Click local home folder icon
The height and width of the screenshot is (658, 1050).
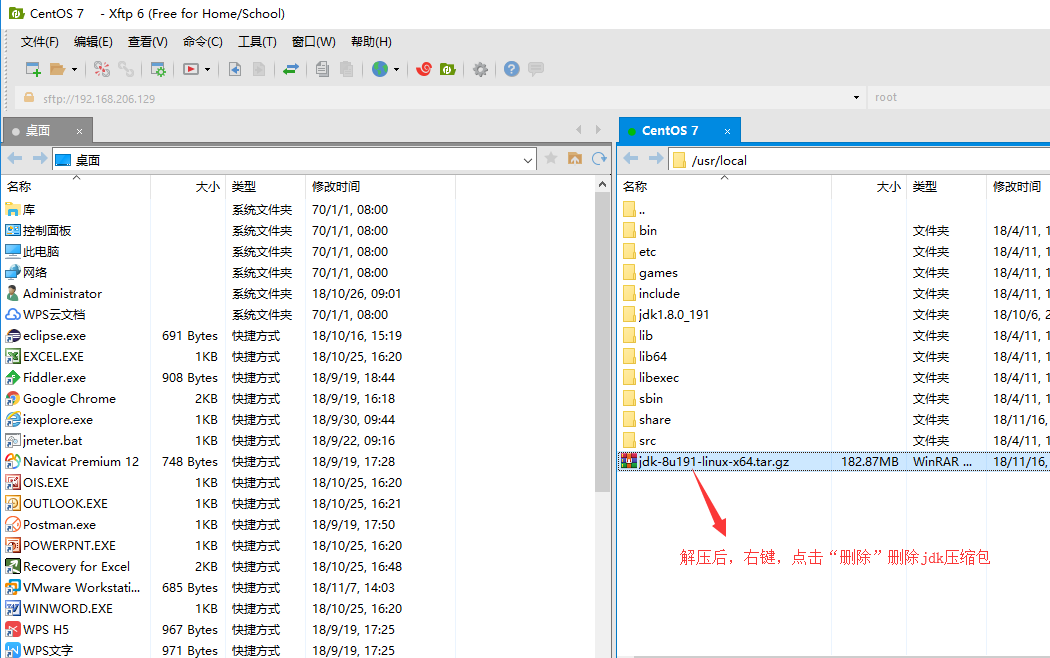coord(575,158)
